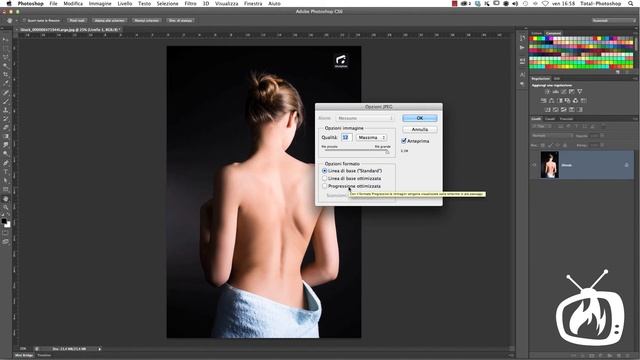
Task: Open the Filtro menu
Action: point(191,3)
